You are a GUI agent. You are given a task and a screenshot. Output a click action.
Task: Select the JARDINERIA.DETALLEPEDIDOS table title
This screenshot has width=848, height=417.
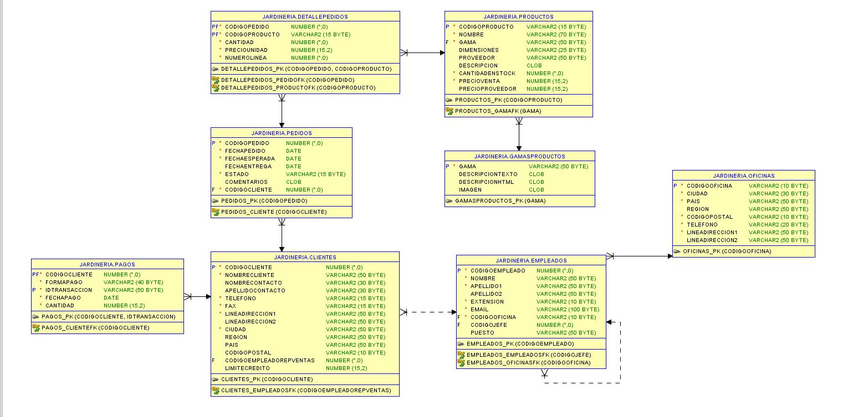click(x=305, y=17)
